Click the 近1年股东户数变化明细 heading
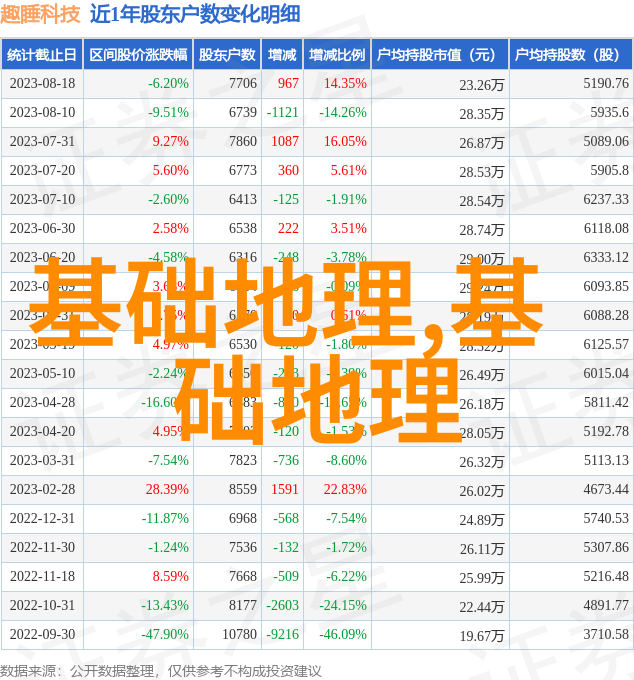Image resolution: width=634 pixels, height=680 pixels. [195, 14]
